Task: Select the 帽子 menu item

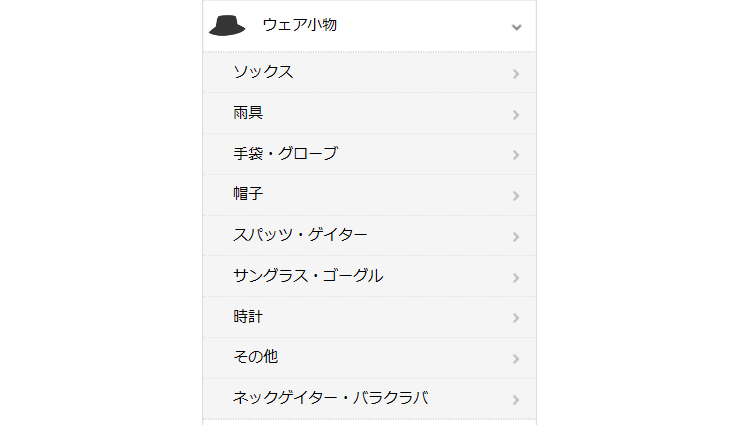Action: [248, 194]
